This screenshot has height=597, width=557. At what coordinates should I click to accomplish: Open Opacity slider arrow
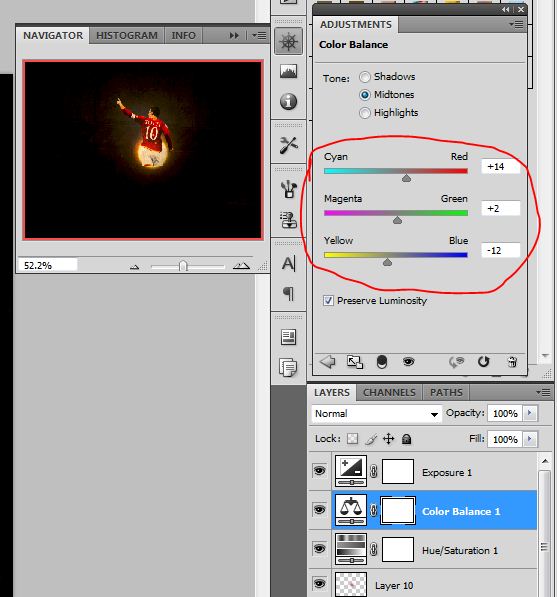pos(530,413)
